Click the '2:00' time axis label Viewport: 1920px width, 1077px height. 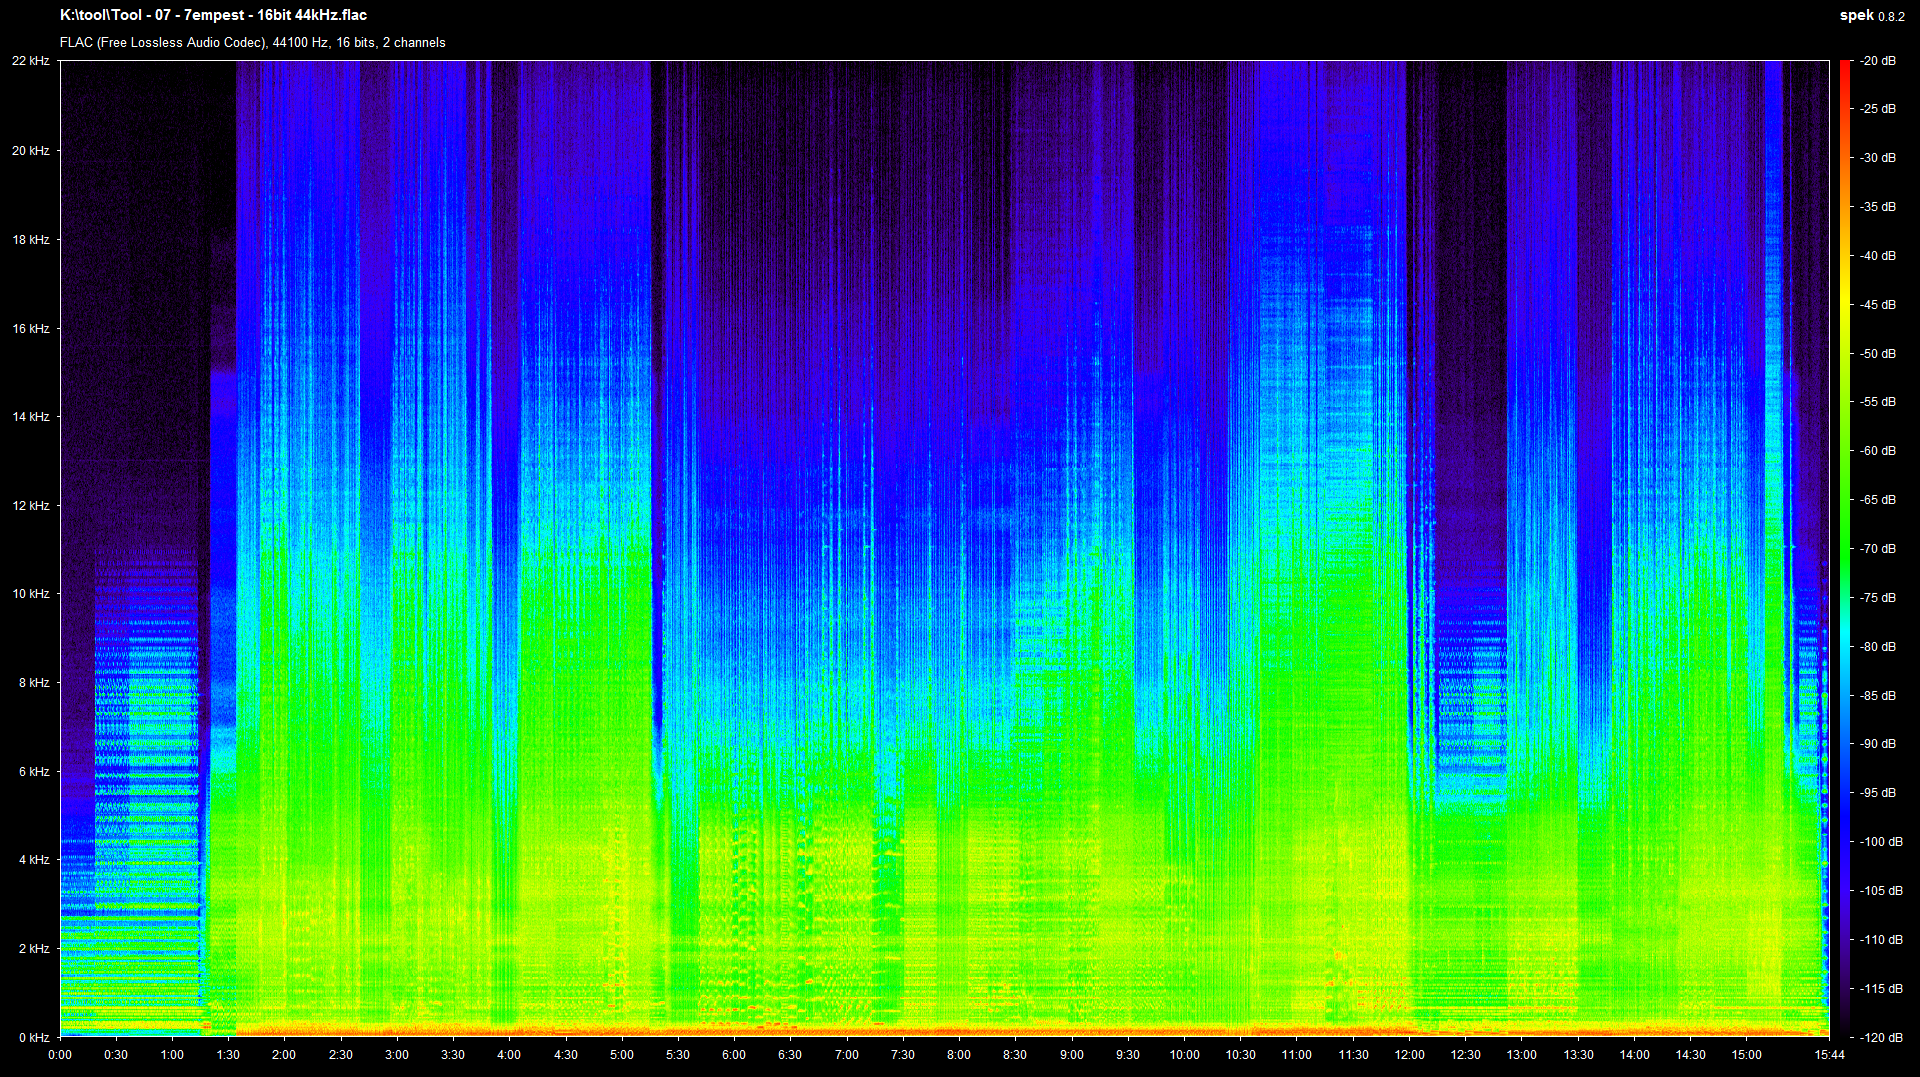click(284, 1055)
